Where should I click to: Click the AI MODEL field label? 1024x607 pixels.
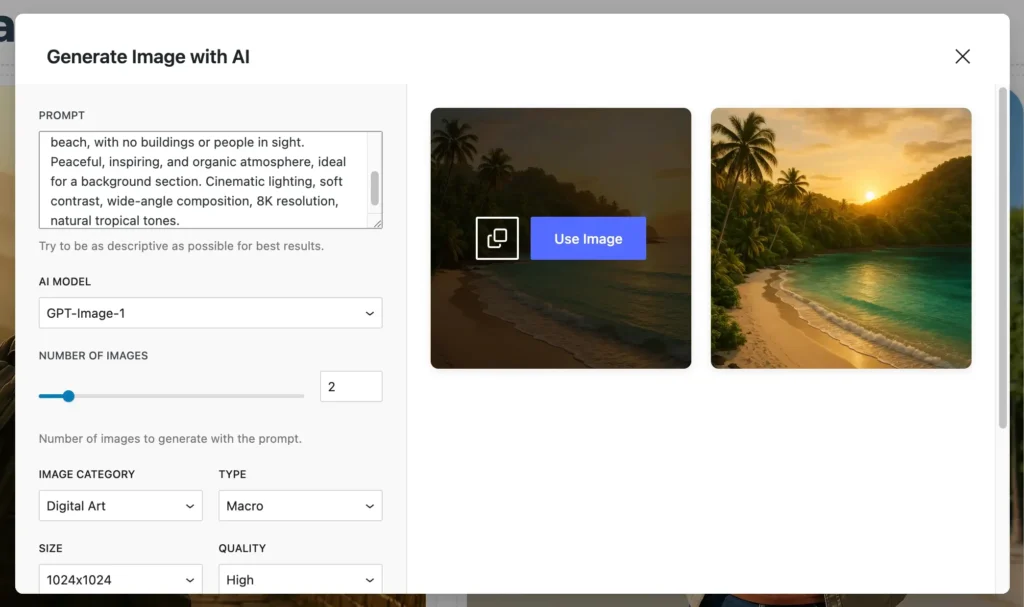tap(65, 282)
